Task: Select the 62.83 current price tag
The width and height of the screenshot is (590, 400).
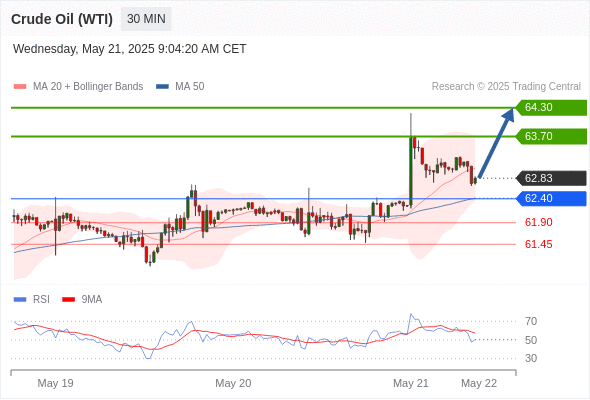Action: [x=551, y=178]
